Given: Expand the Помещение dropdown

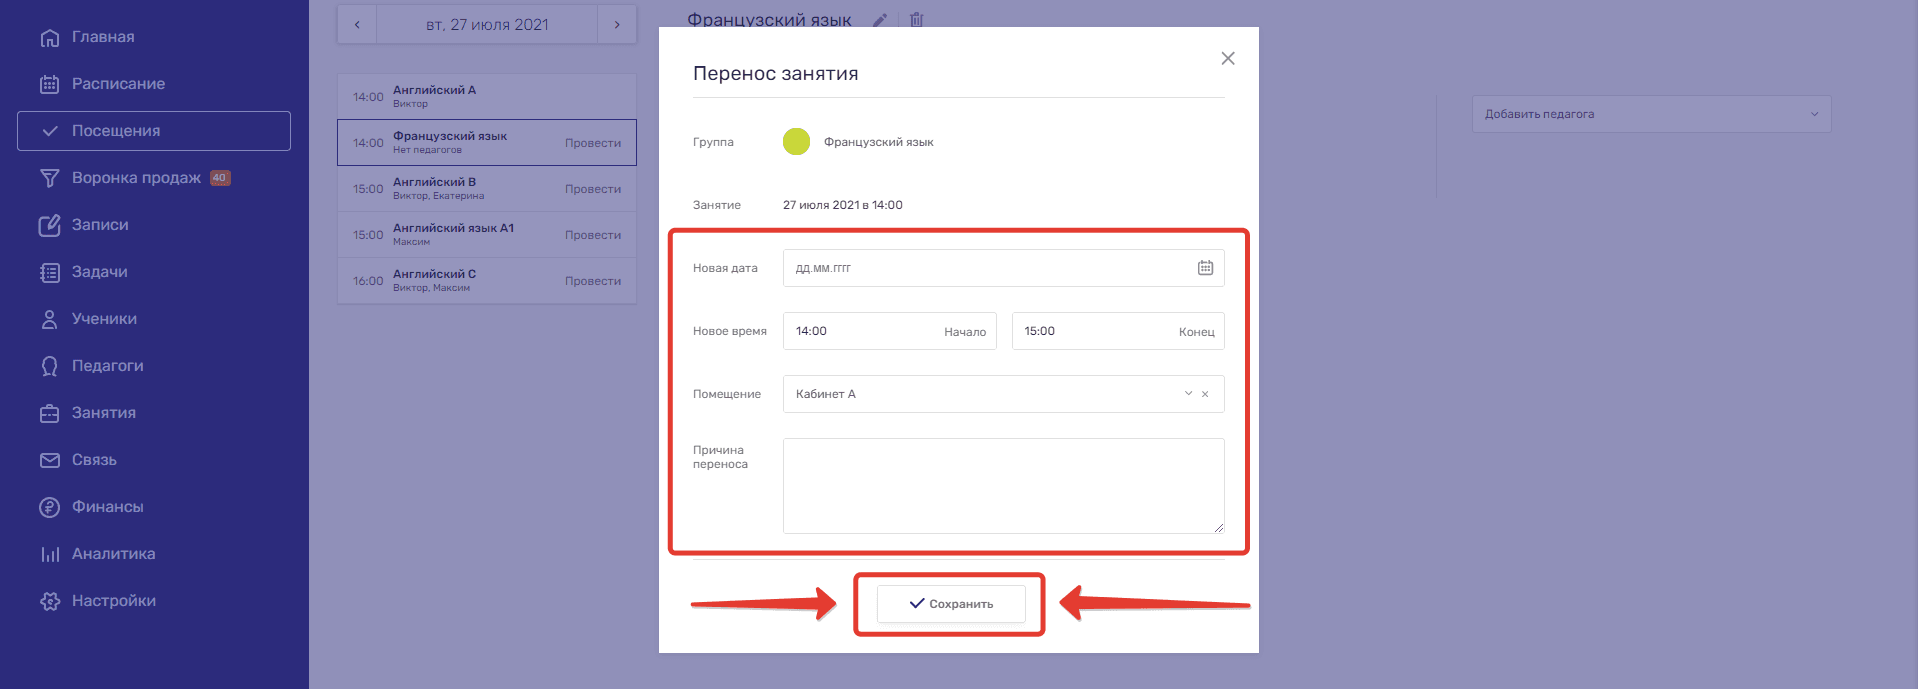Looking at the screenshot, I should (x=1187, y=394).
